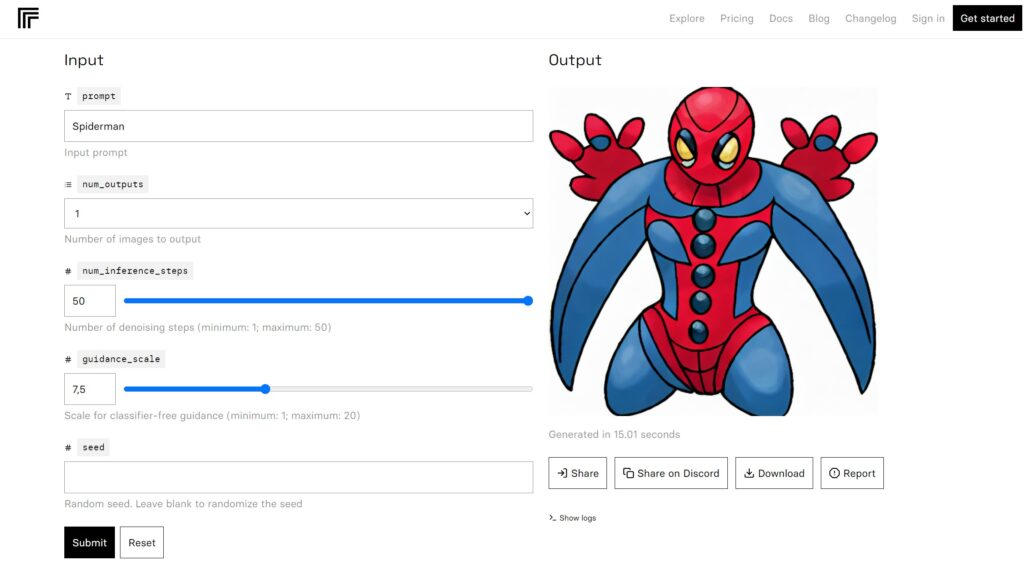Adjust the num_inference_steps slider handle
The width and height of the screenshot is (1024, 575).
(528, 301)
